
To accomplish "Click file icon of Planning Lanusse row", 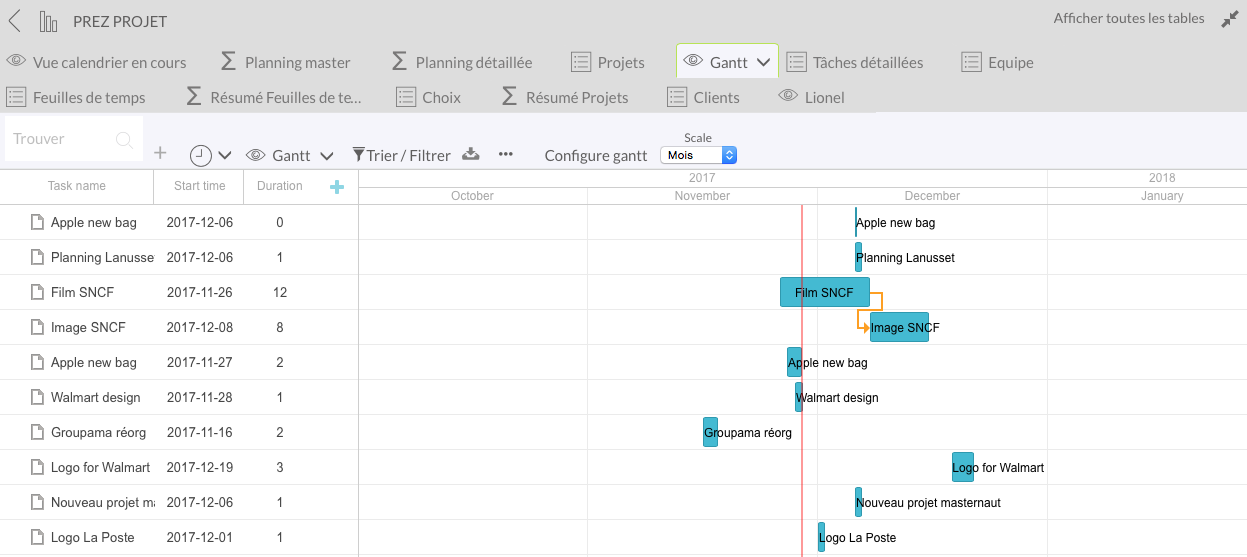I will [37, 257].
